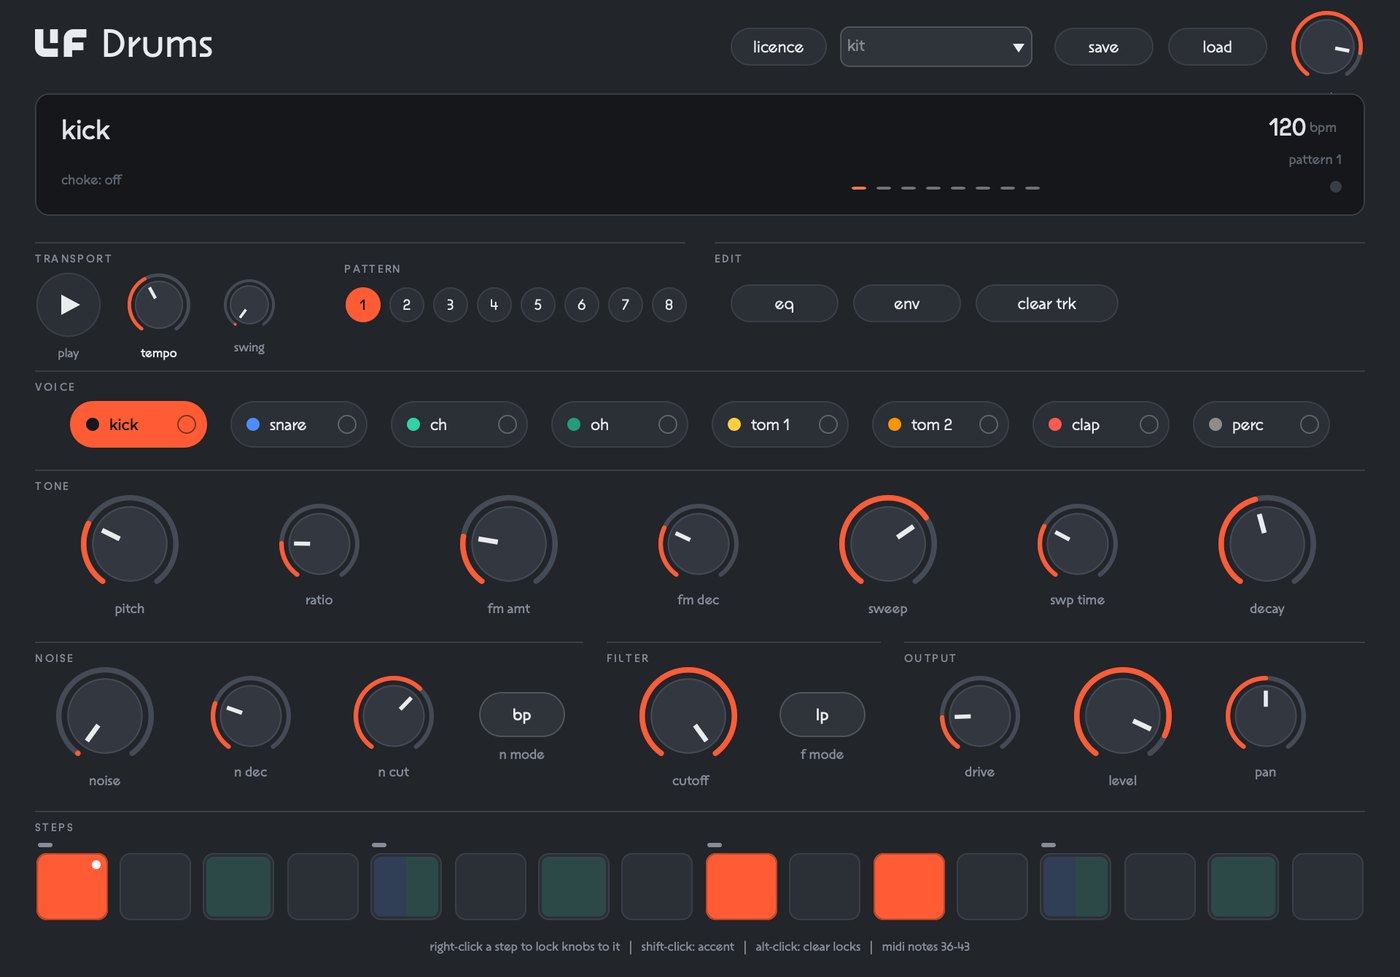The image size is (1400, 977).
Task: Switch to pattern 4
Action: tap(494, 305)
